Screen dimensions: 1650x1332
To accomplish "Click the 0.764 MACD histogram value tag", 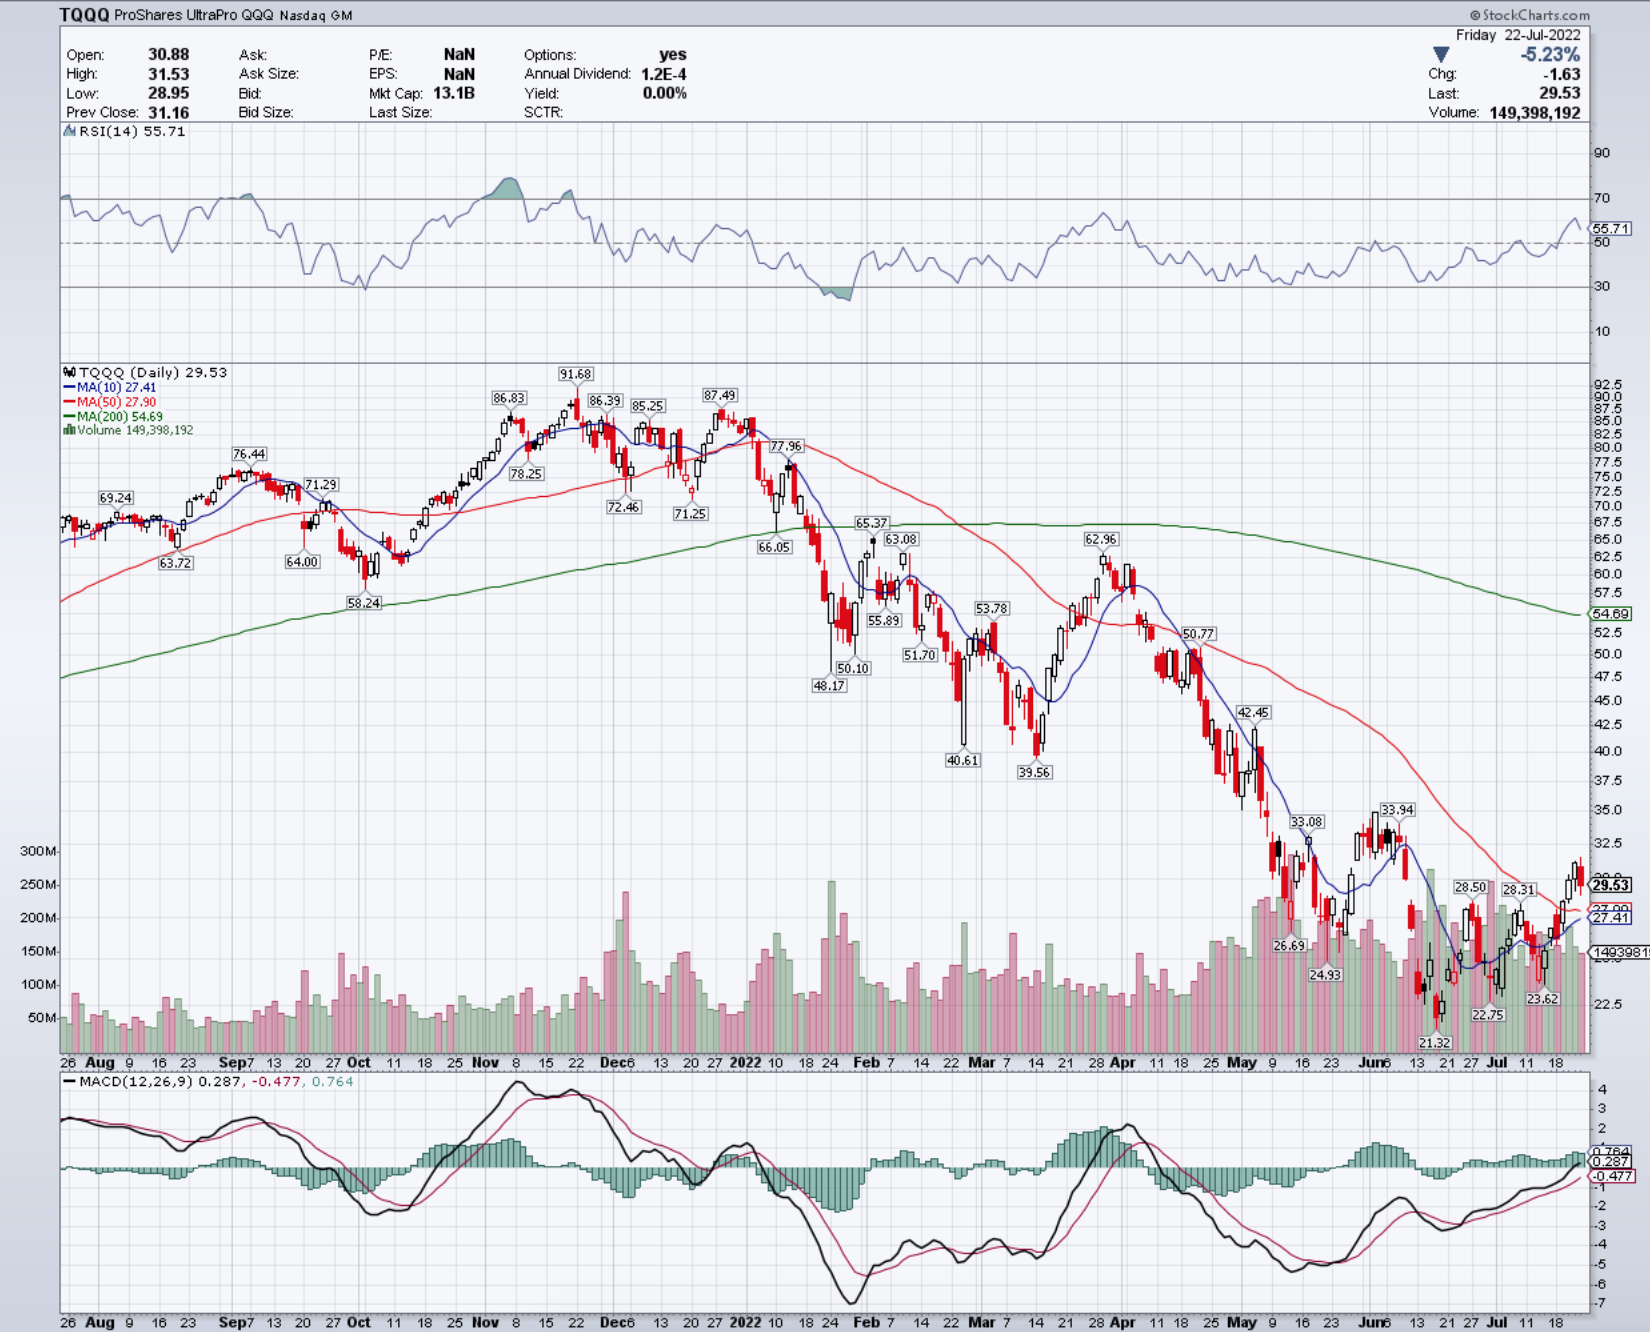I will click(x=1612, y=1151).
